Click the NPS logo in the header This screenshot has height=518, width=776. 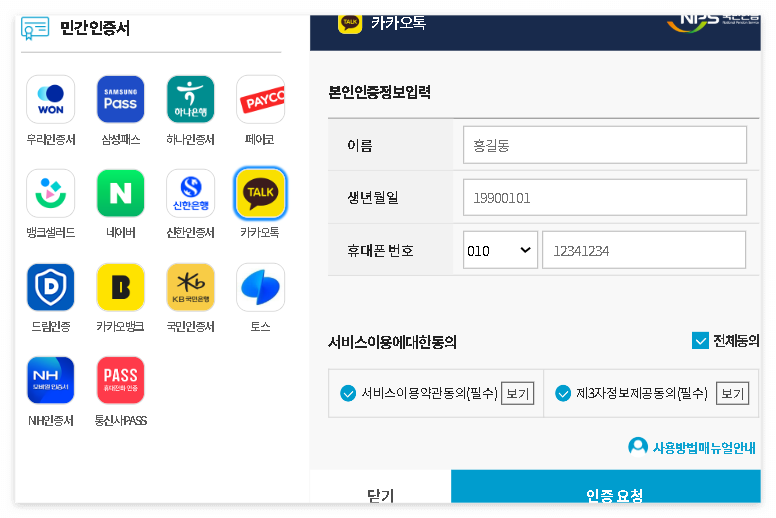(713, 22)
